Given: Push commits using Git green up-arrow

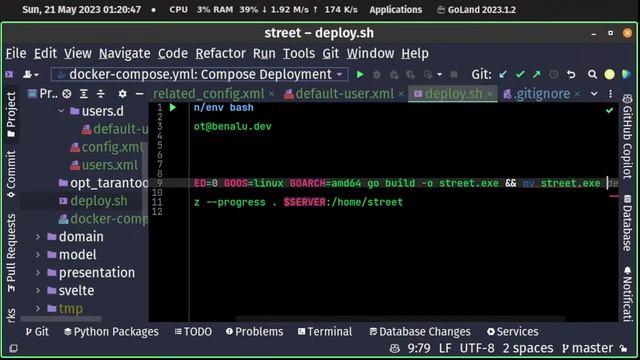Looking at the screenshot, I should click(x=537, y=75).
